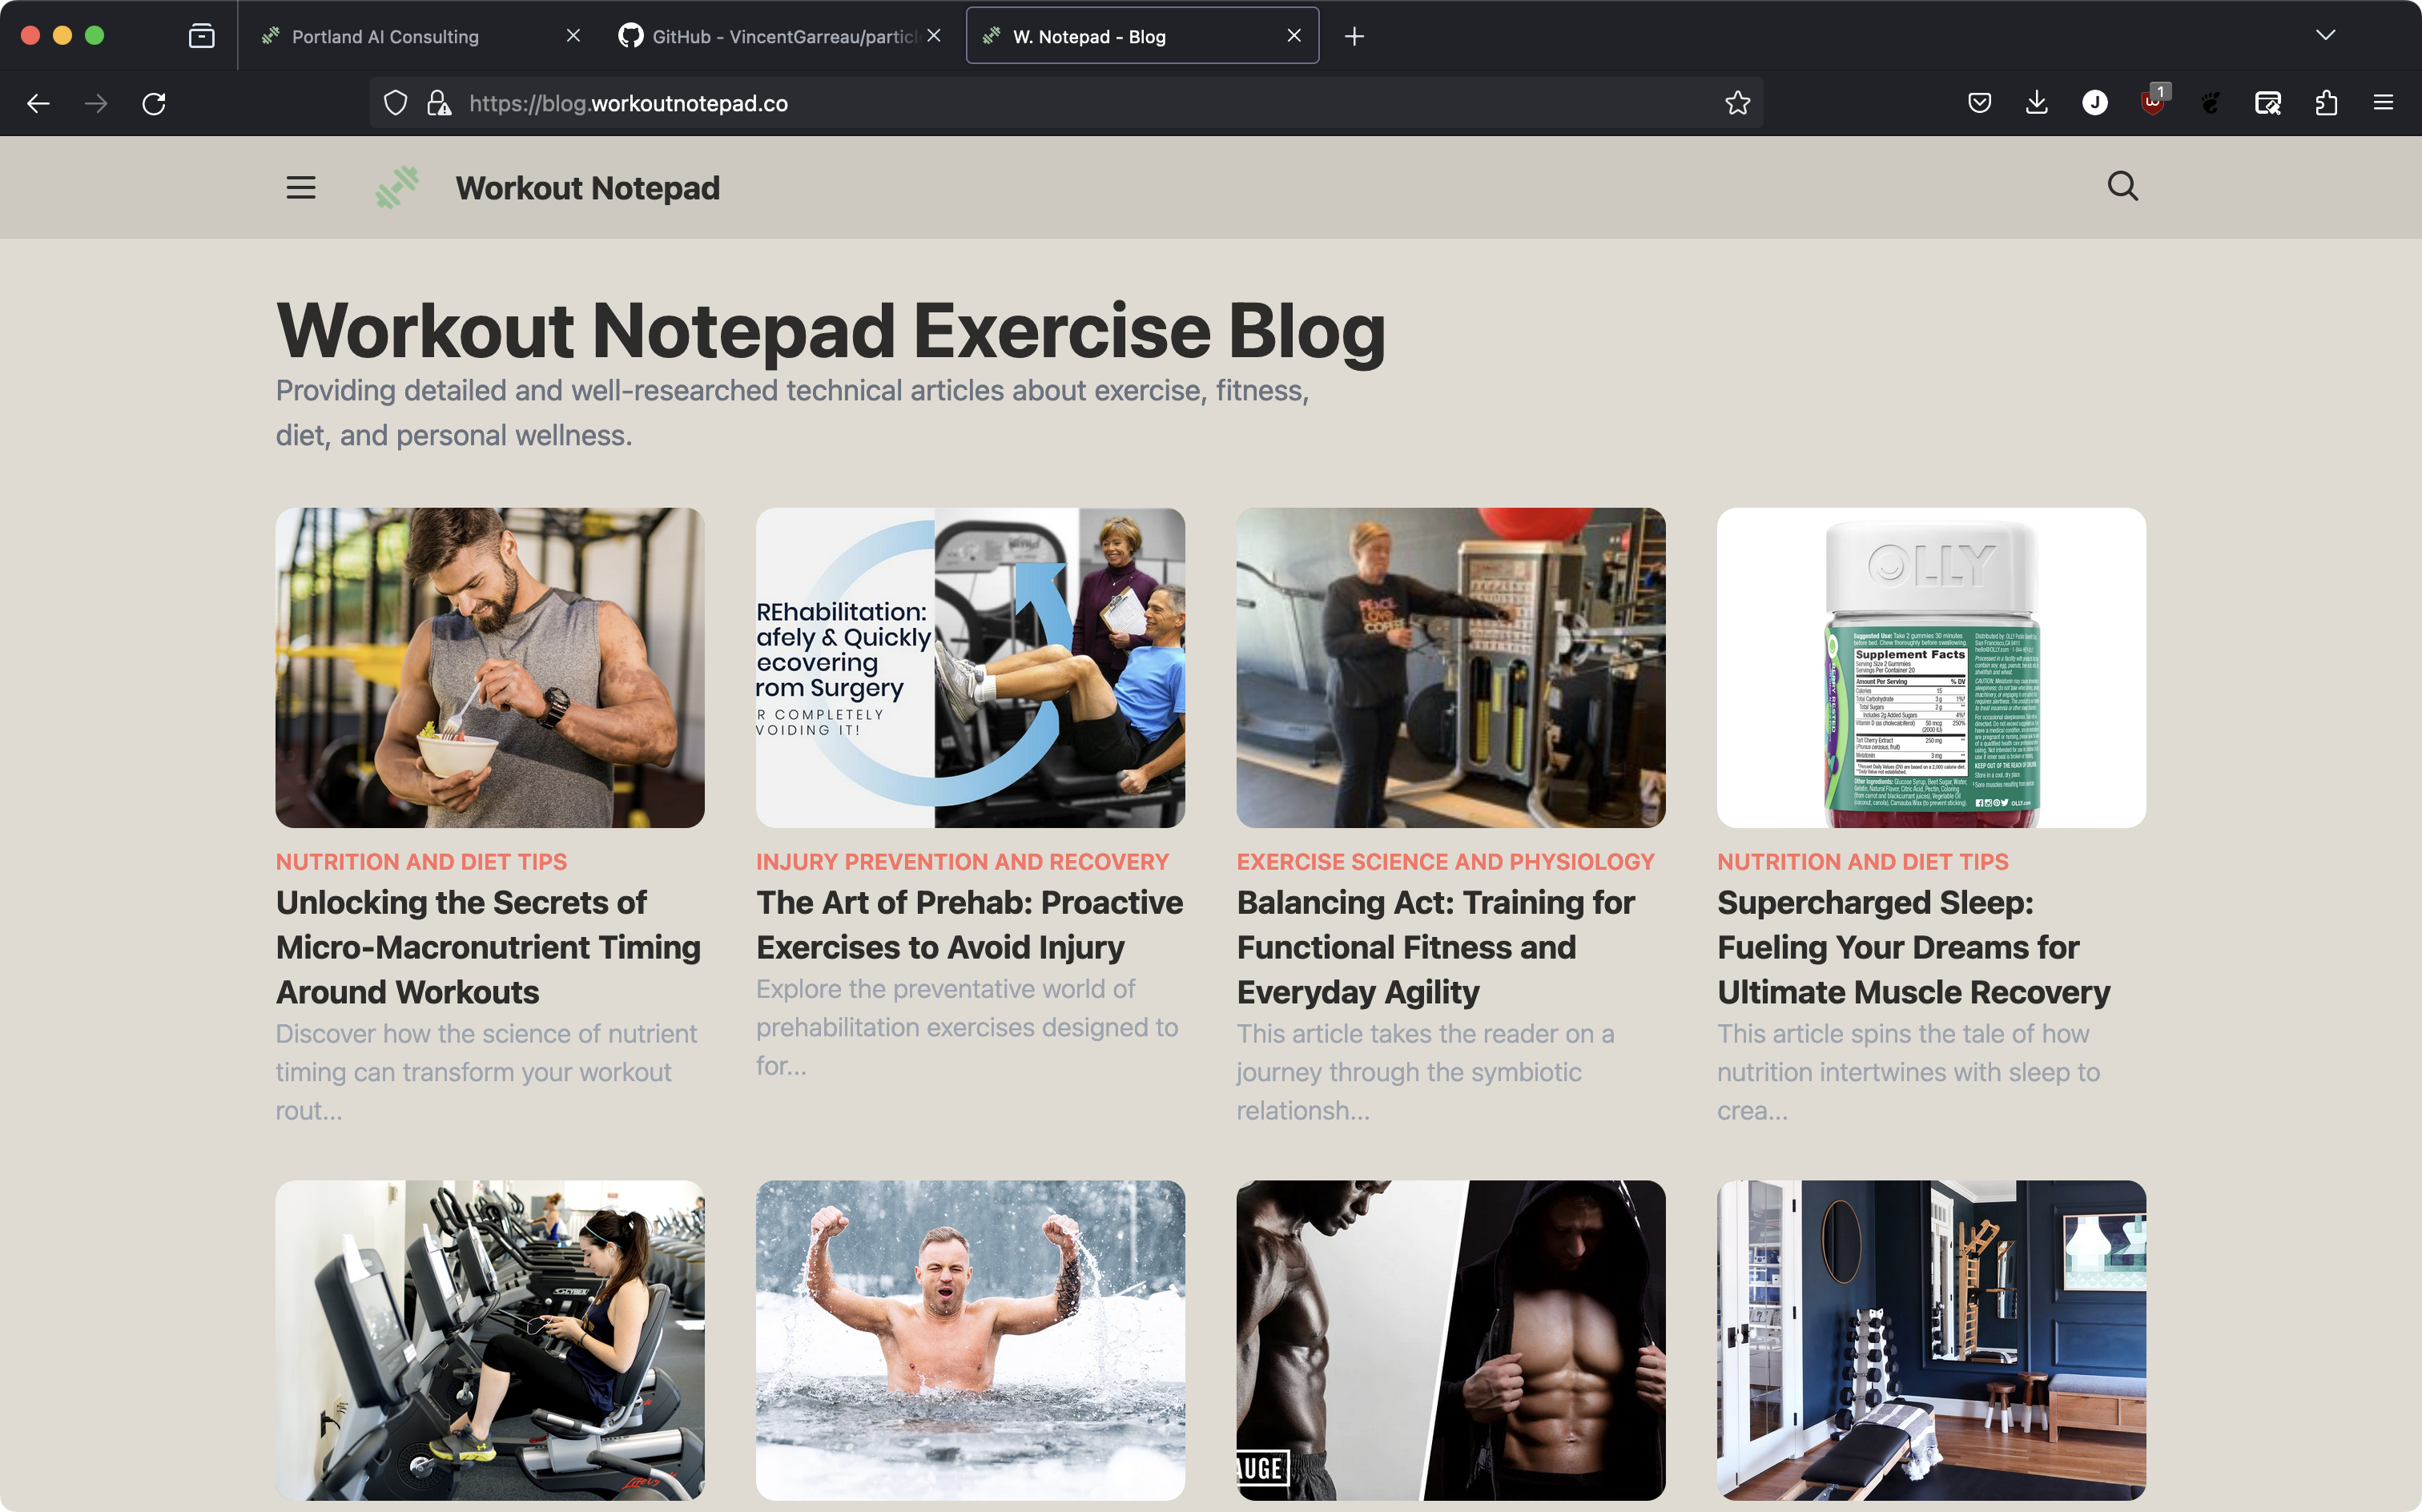Click the Workout Notepad dumbbell logo
Viewport: 2422px width, 1512px height.
[397, 187]
